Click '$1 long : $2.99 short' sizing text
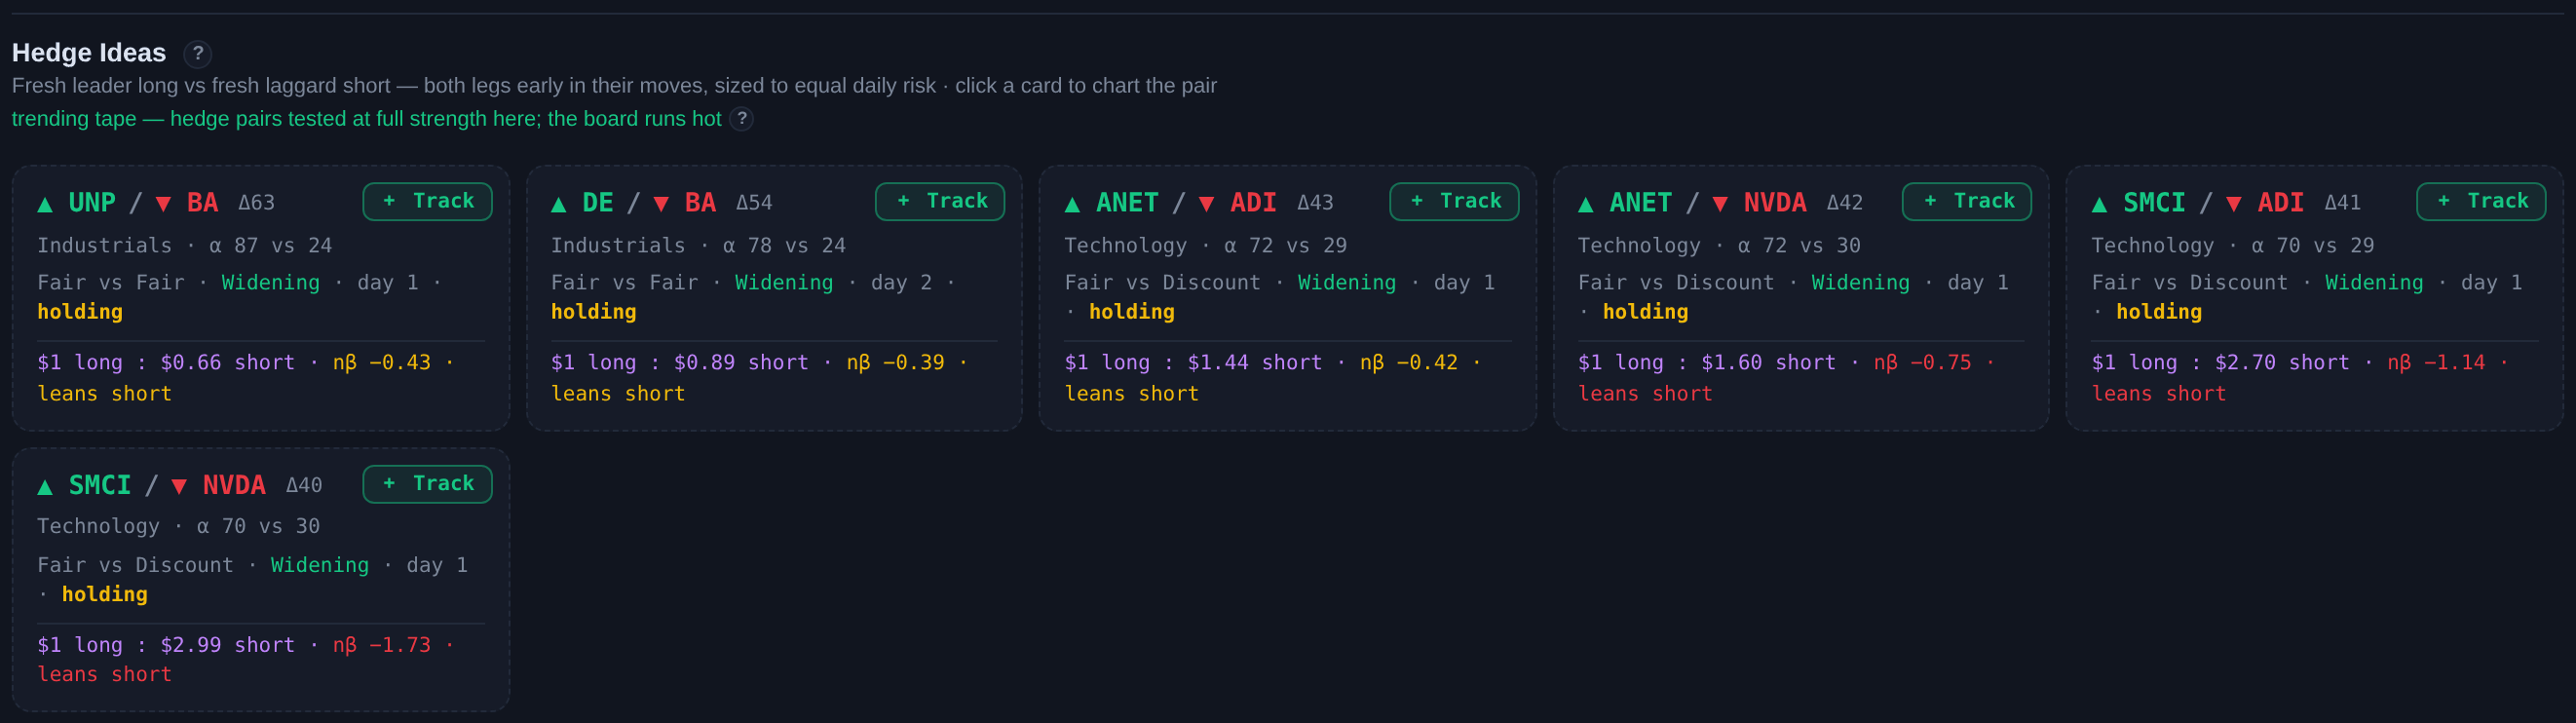 pos(166,646)
